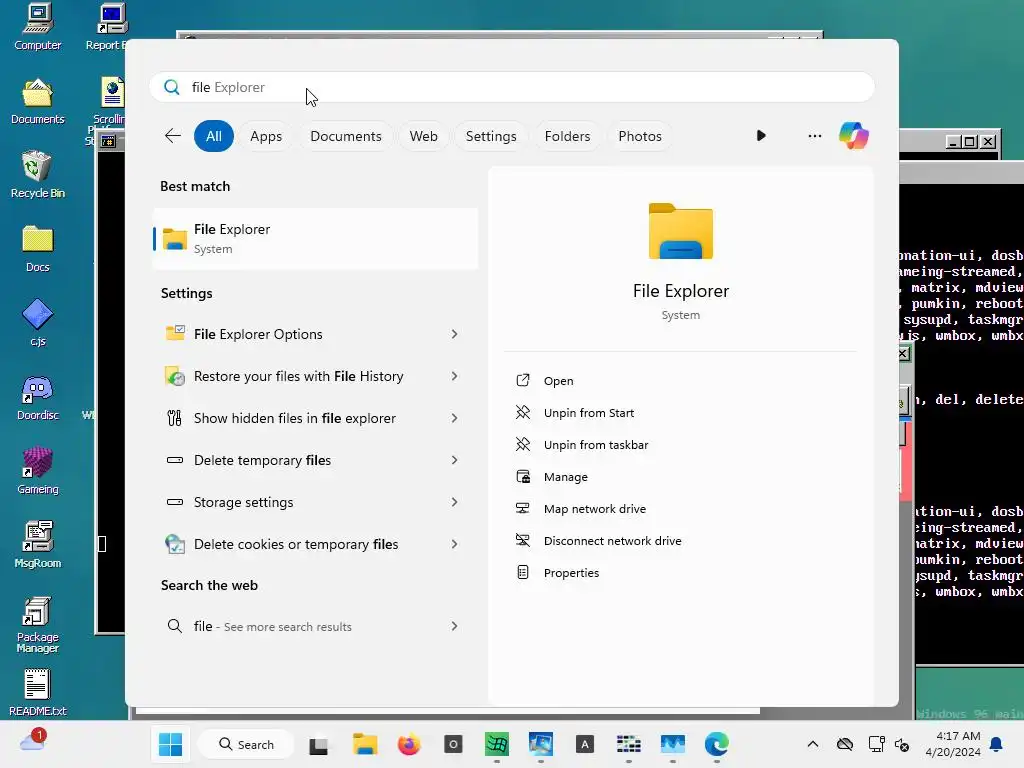Switch to Documents filter tab
The height and width of the screenshot is (768, 1024).
click(345, 136)
